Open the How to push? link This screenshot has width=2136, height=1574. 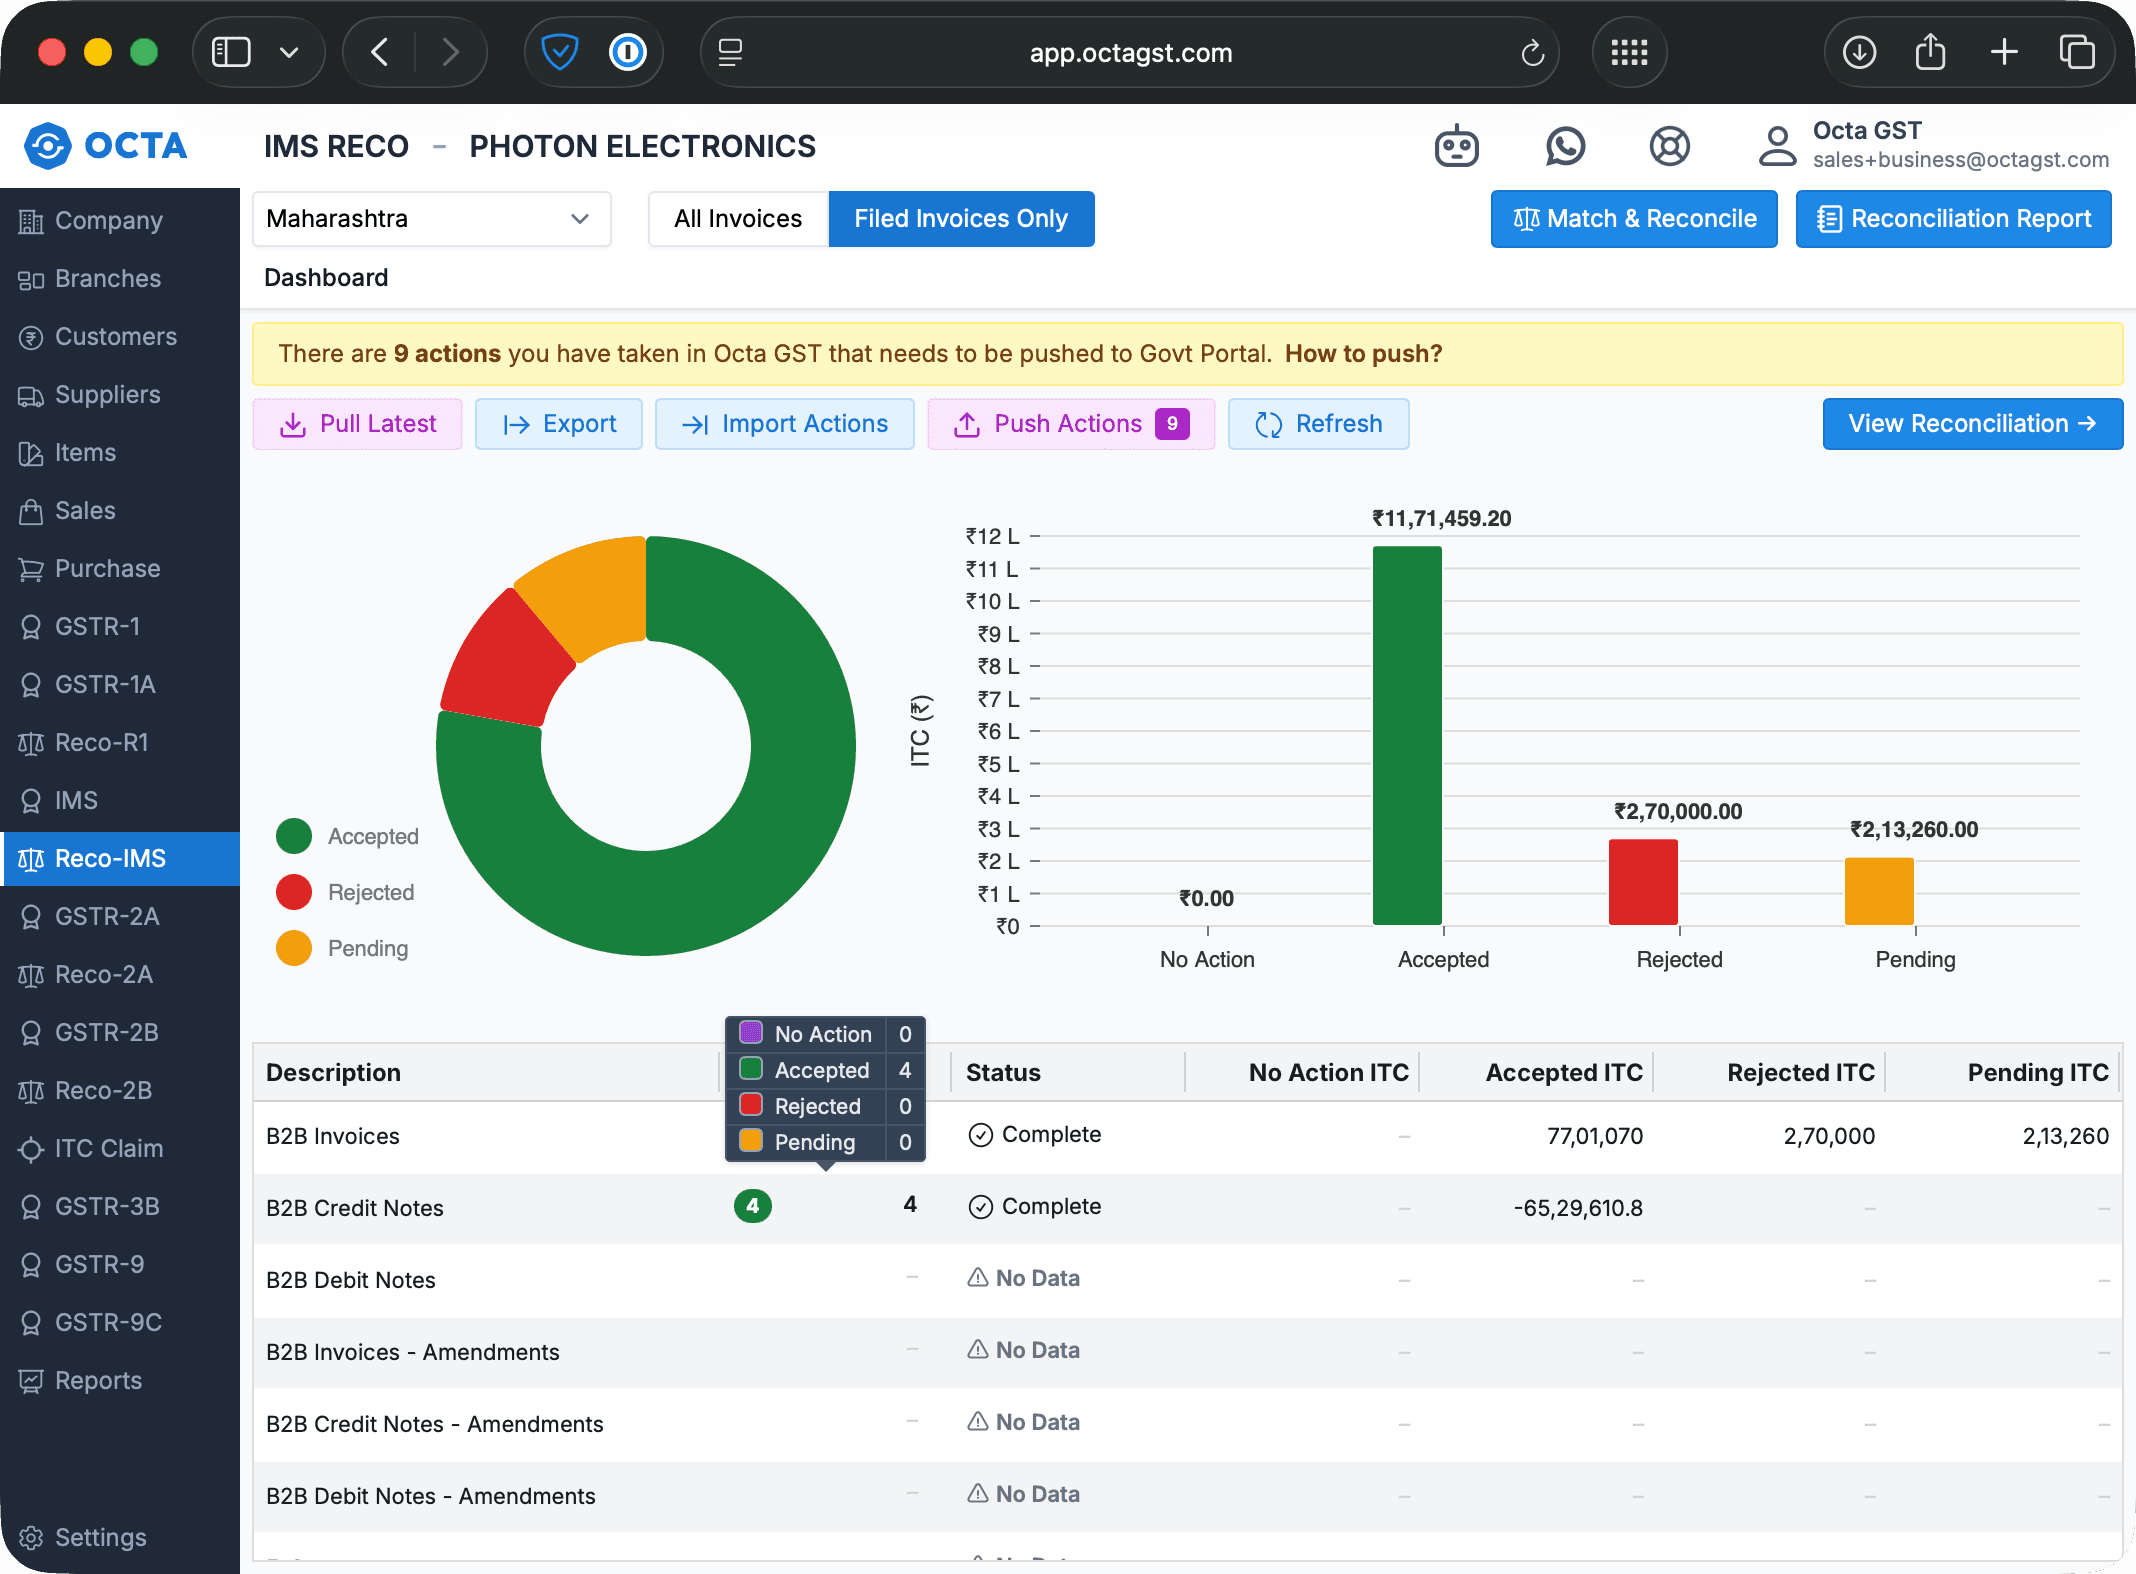(x=1363, y=354)
